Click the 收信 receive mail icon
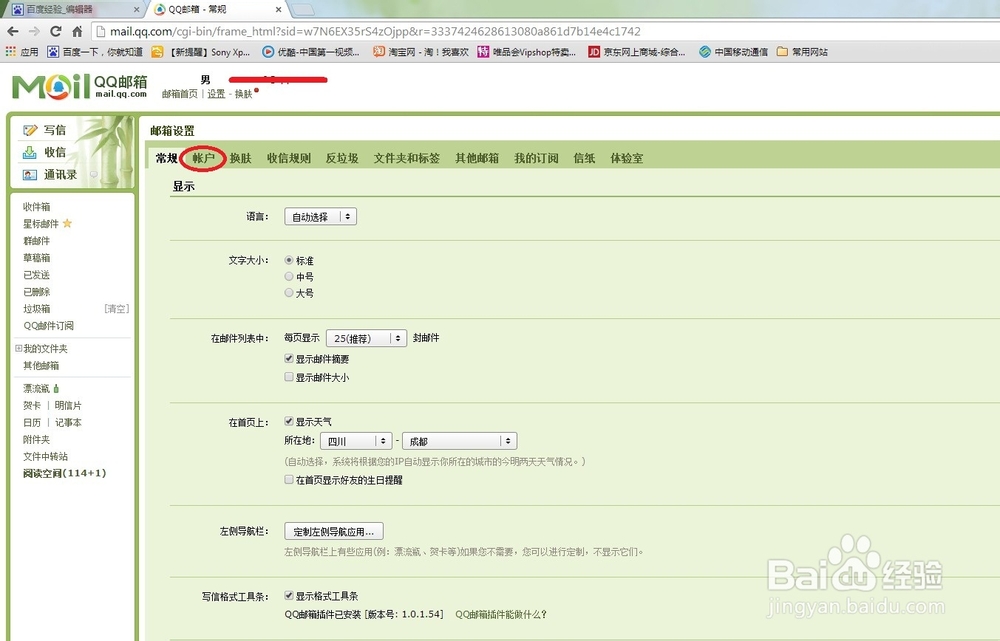 pyautogui.click(x=32, y=151)
